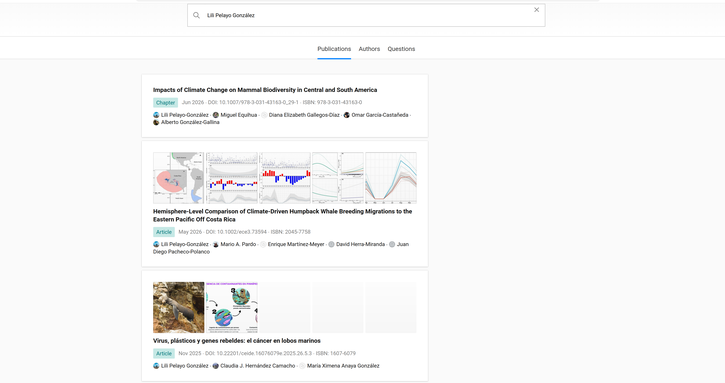This screenshot has width=725, height=383.
Task: Click Claudia J. Hernández Camacho's avatar
Action: pos(215,366)
